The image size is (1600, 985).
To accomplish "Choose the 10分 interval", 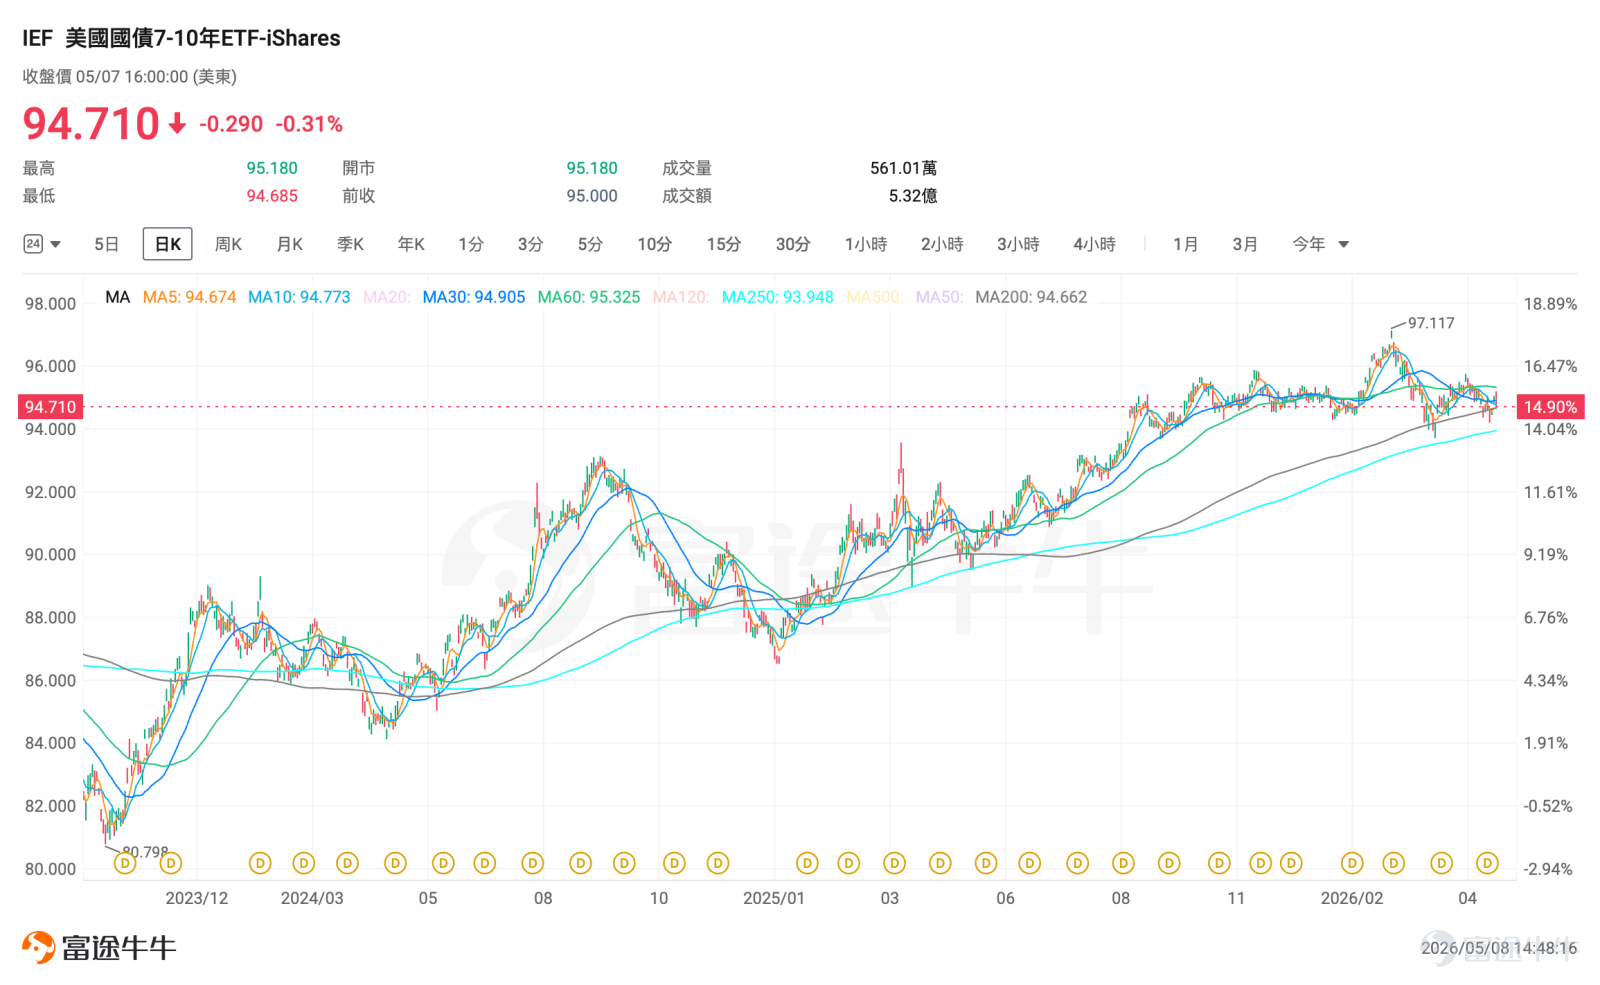I will 655,244.
